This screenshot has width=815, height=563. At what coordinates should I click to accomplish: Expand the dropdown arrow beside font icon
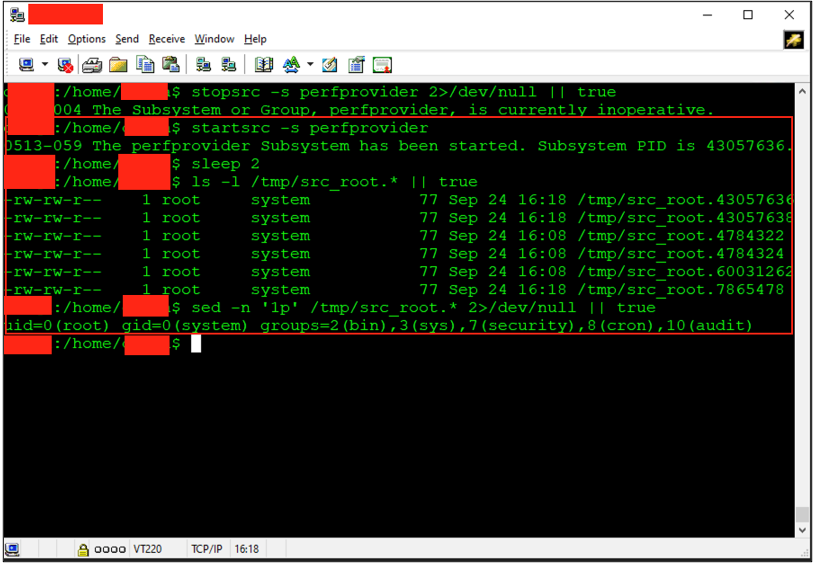(x=310, y=65)
